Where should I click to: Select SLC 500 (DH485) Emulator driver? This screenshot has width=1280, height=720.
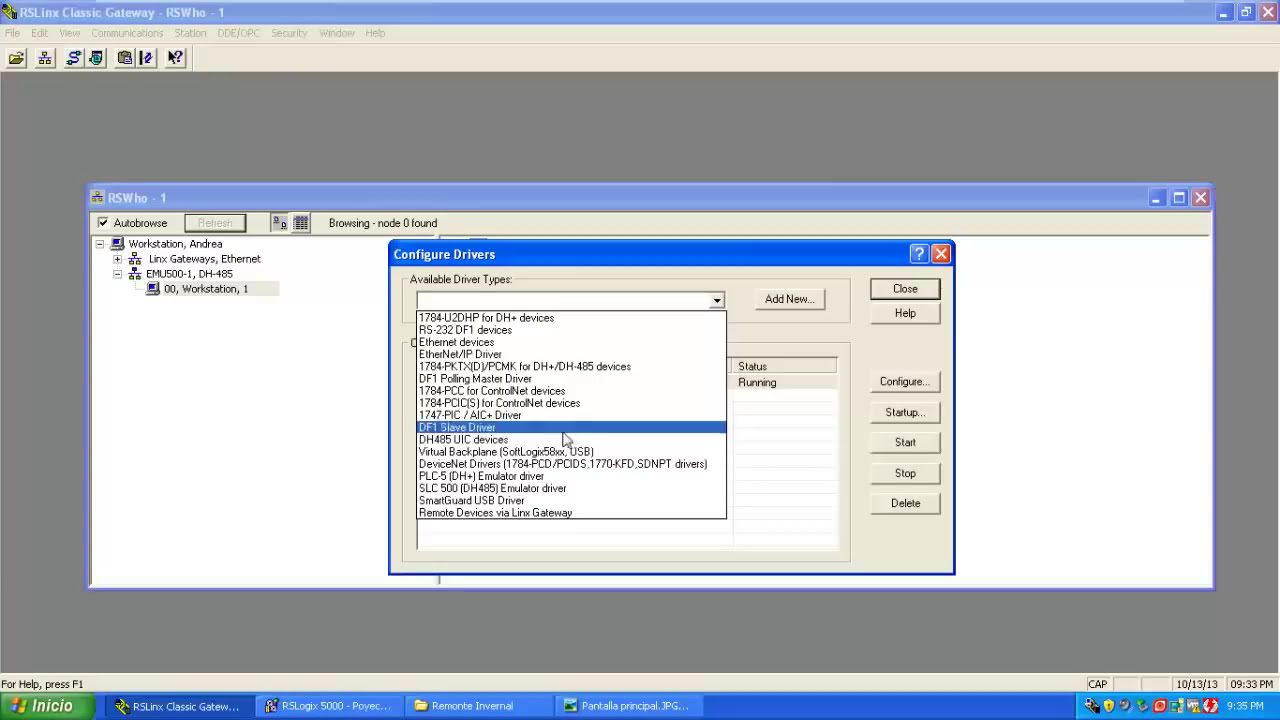(x=571, y=488)
